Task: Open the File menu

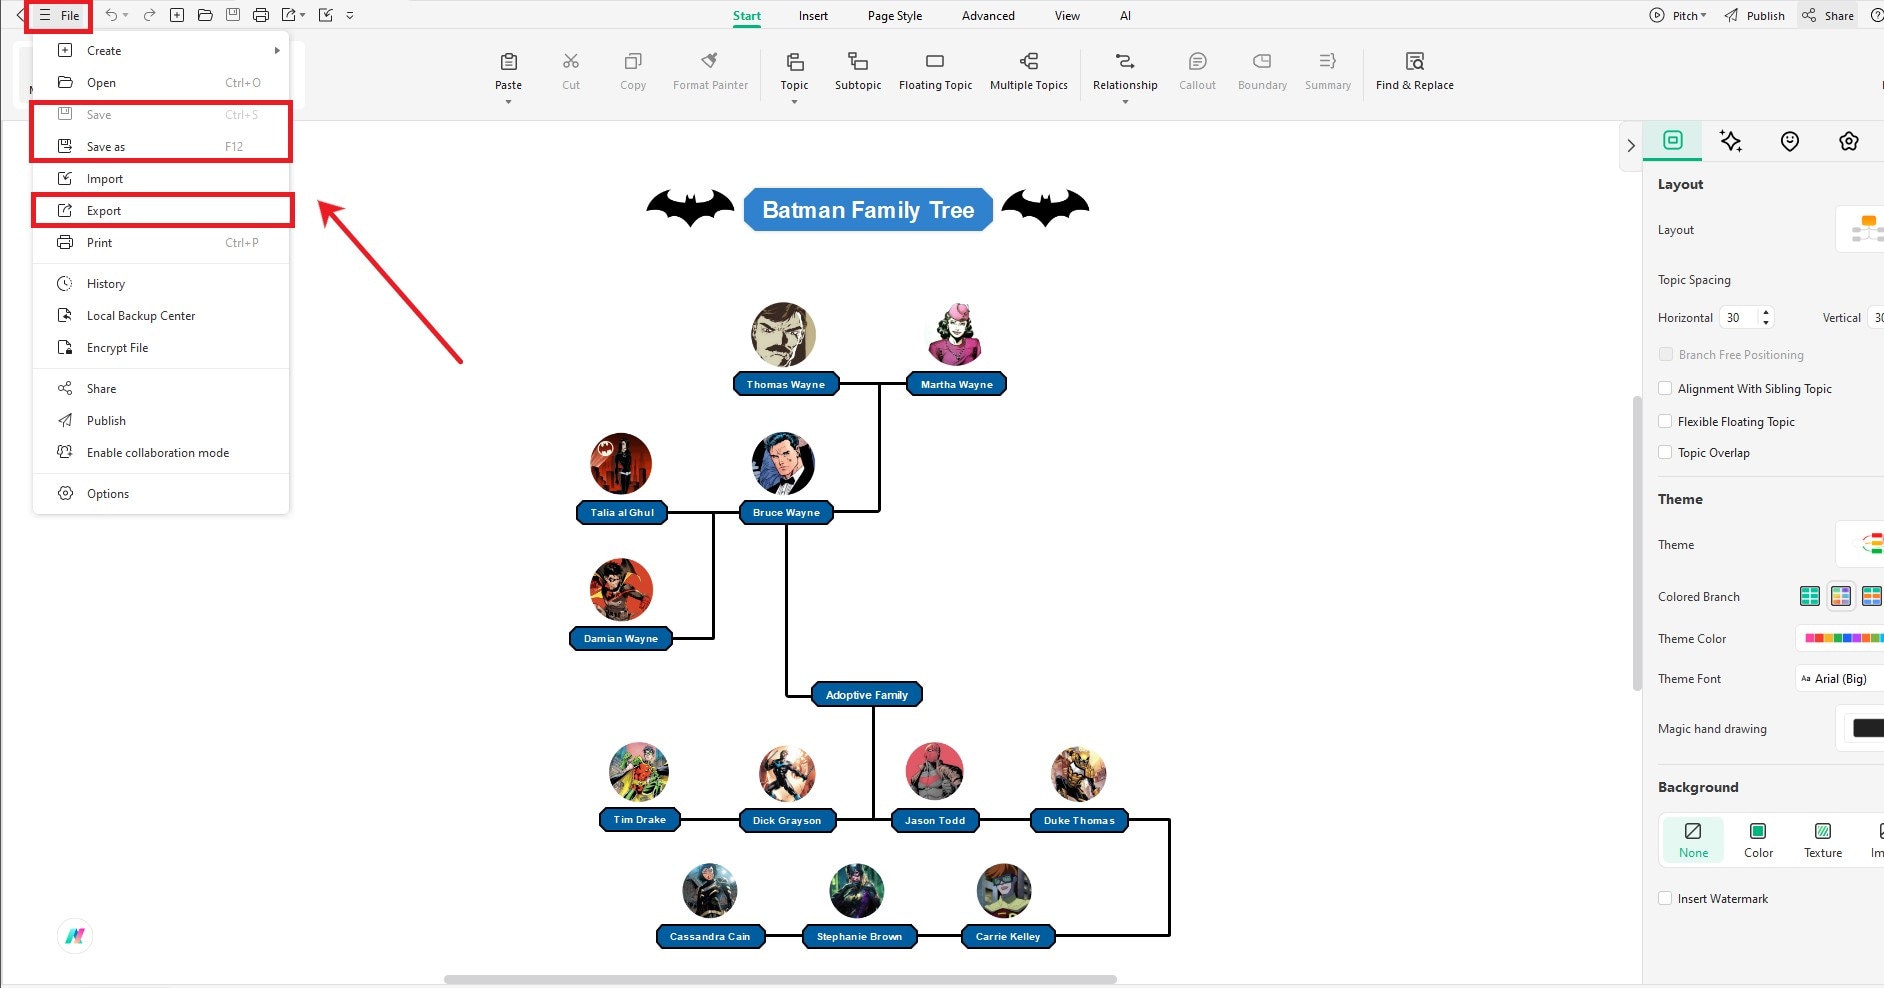Action: (59, 15)
